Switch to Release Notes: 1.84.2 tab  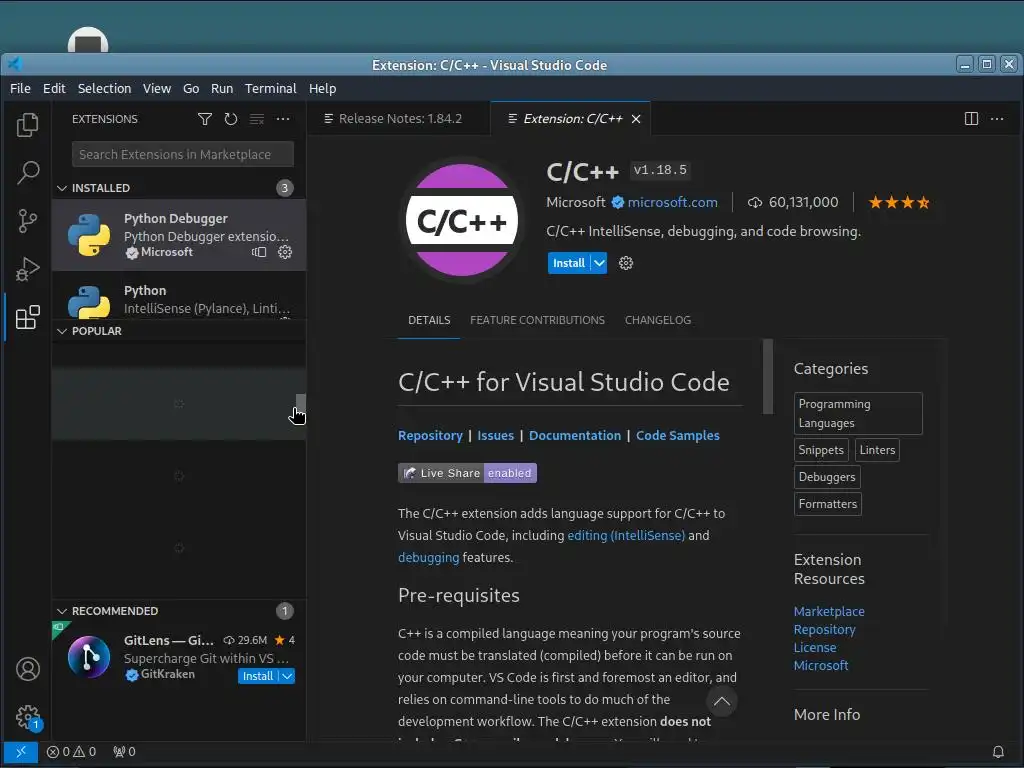(398, 119)
